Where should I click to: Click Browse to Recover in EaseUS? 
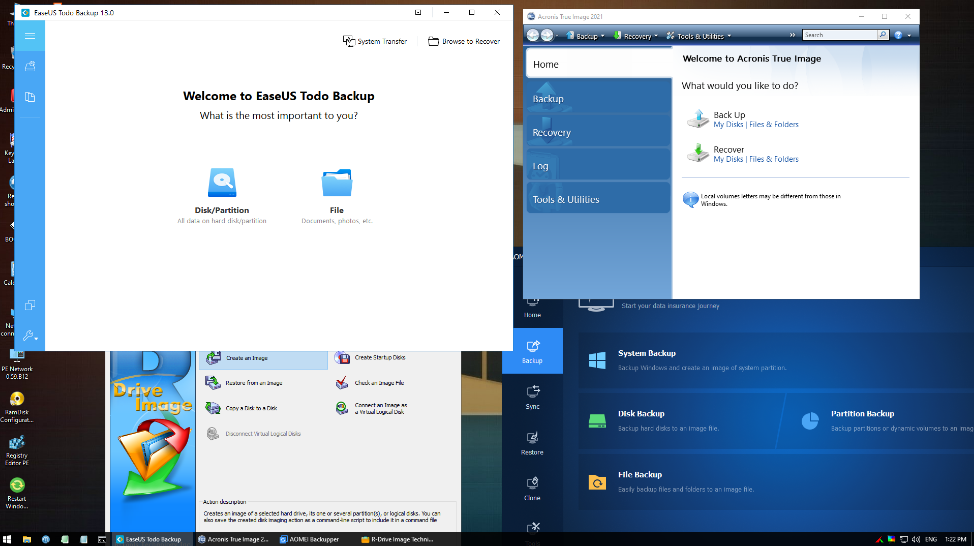coord(464,41)
